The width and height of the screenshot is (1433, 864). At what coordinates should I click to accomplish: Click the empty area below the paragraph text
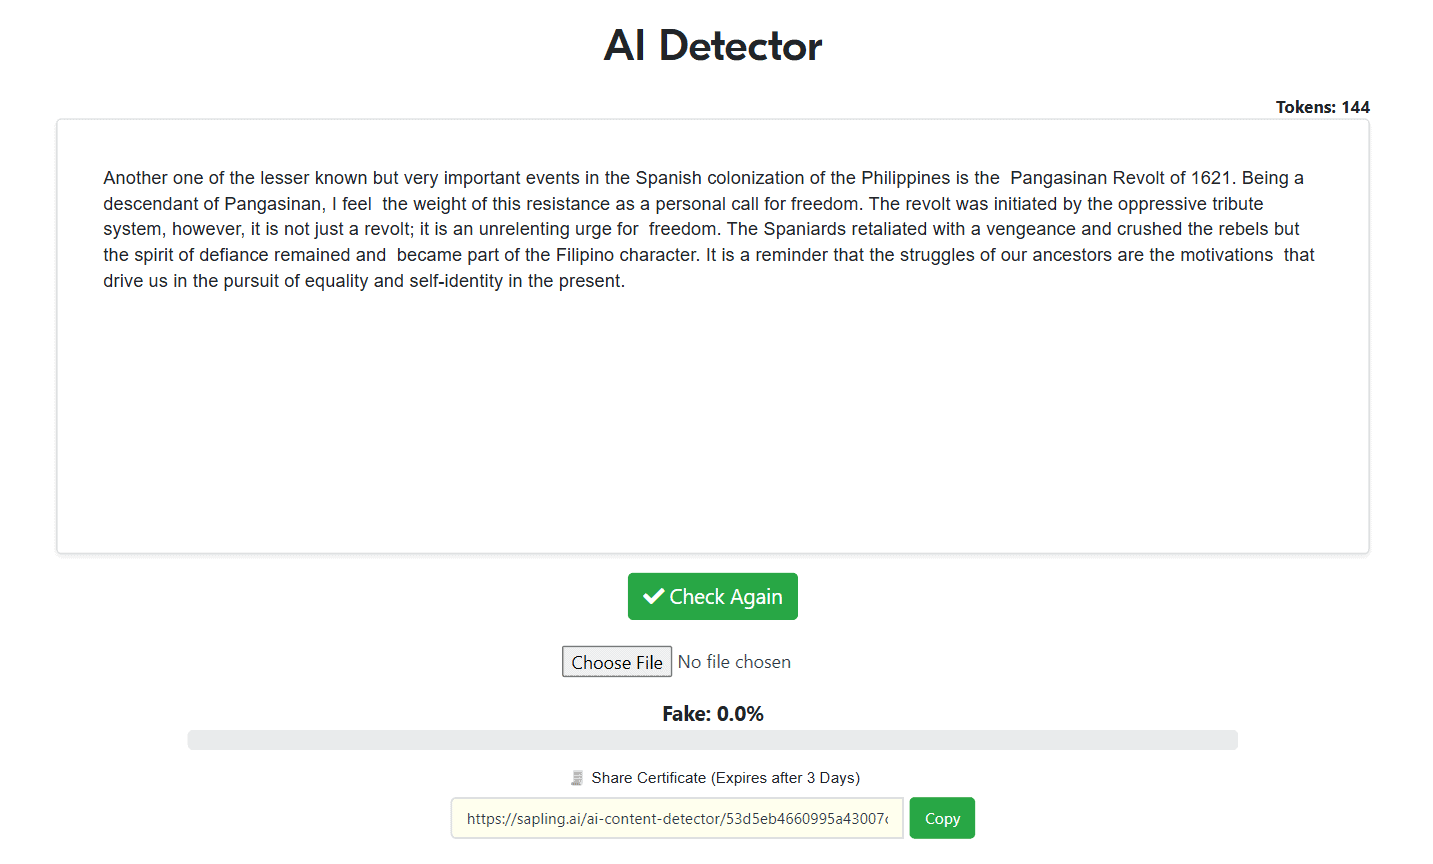[713, 420]
